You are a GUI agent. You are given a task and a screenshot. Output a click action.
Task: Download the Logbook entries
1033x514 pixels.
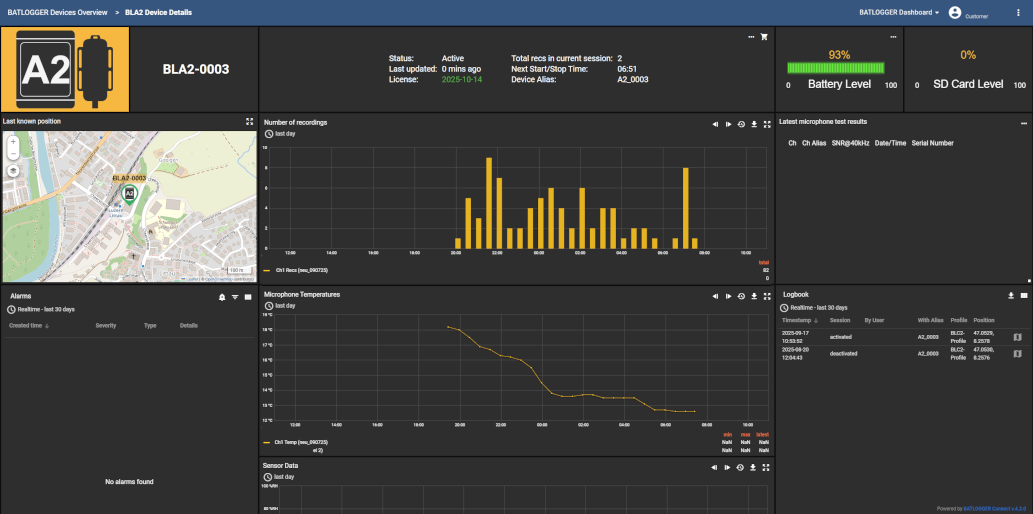pyautogui.click(x=1011, y=296)
